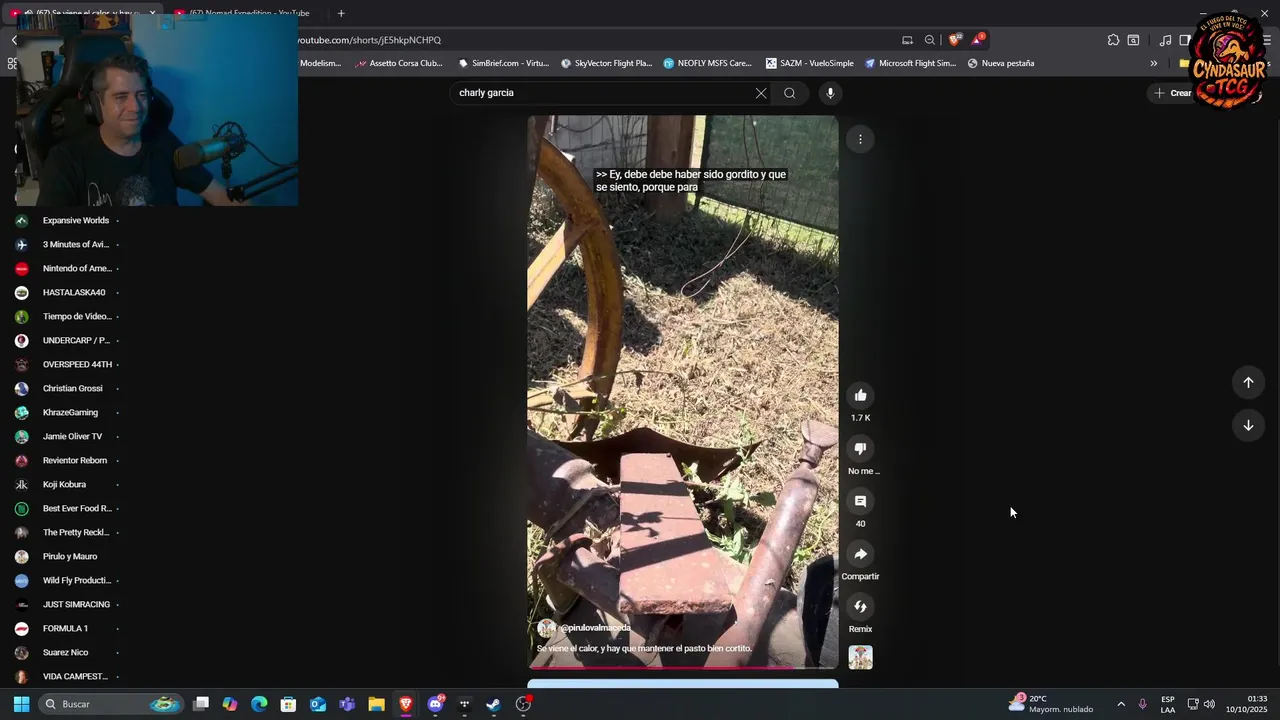
Task: Open the Brave Shields icon
Action: click(x=954, y=40)
